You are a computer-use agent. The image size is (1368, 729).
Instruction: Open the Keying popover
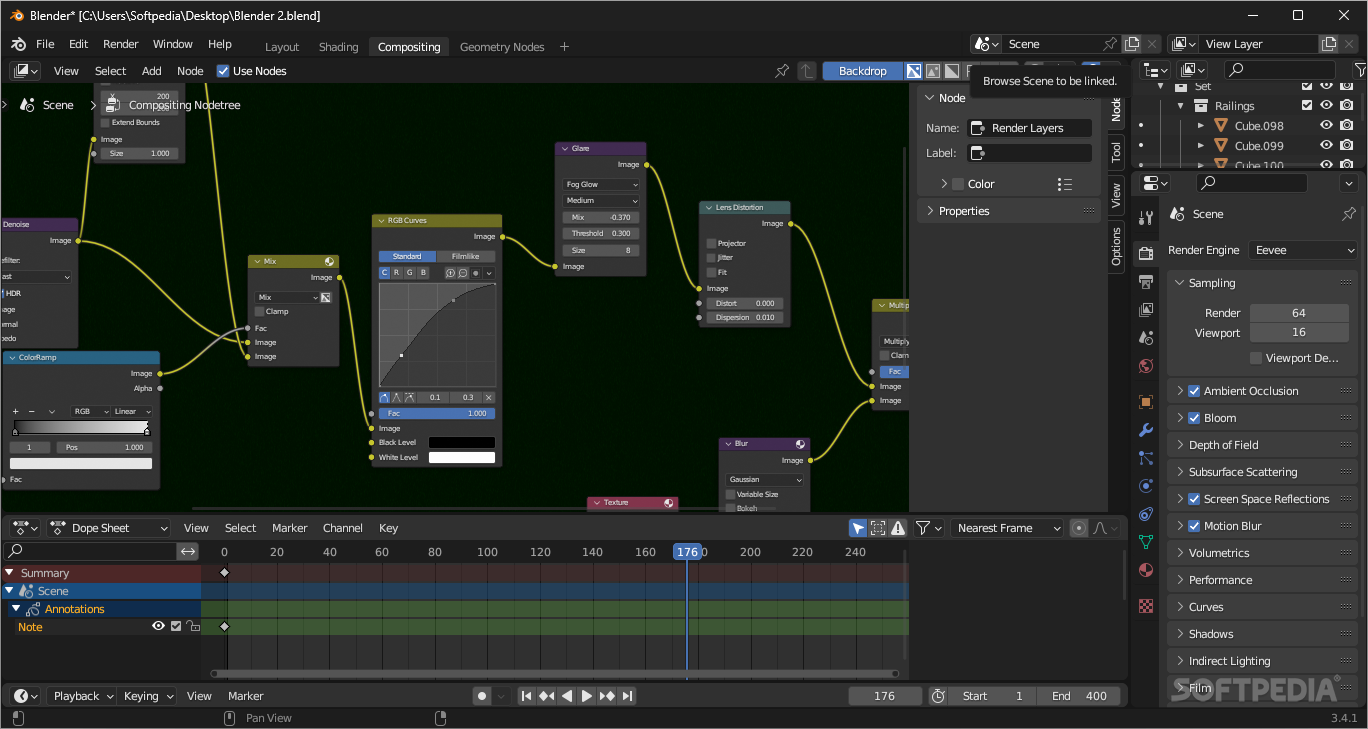point(148,696)
